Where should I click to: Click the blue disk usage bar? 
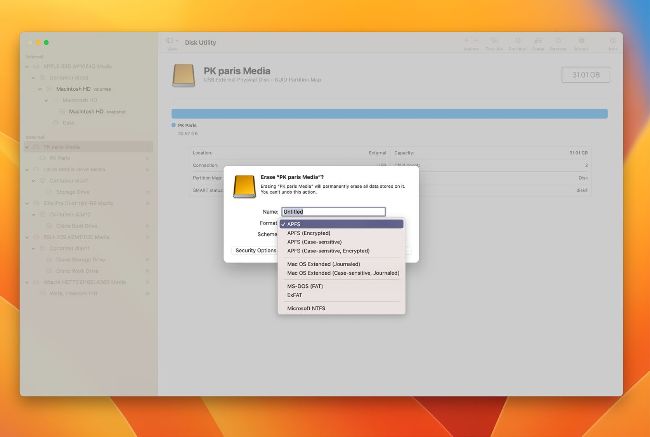click(389, 114)
